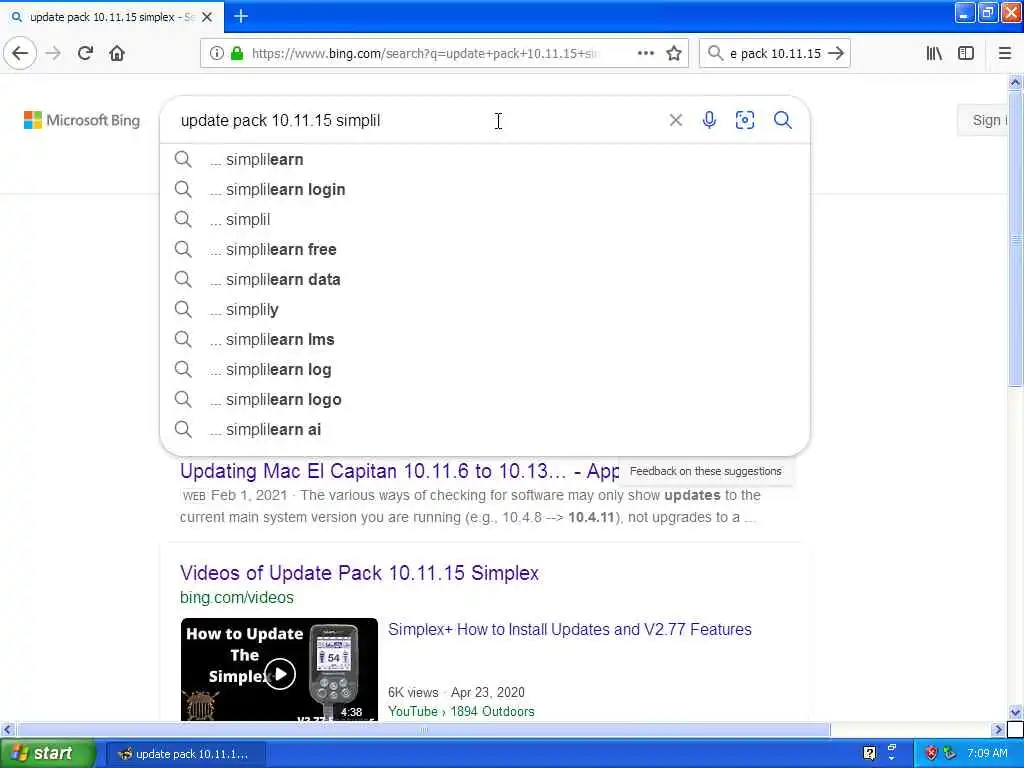Click the red security shield tray icon
The image size is (1024, 768).
932,754
